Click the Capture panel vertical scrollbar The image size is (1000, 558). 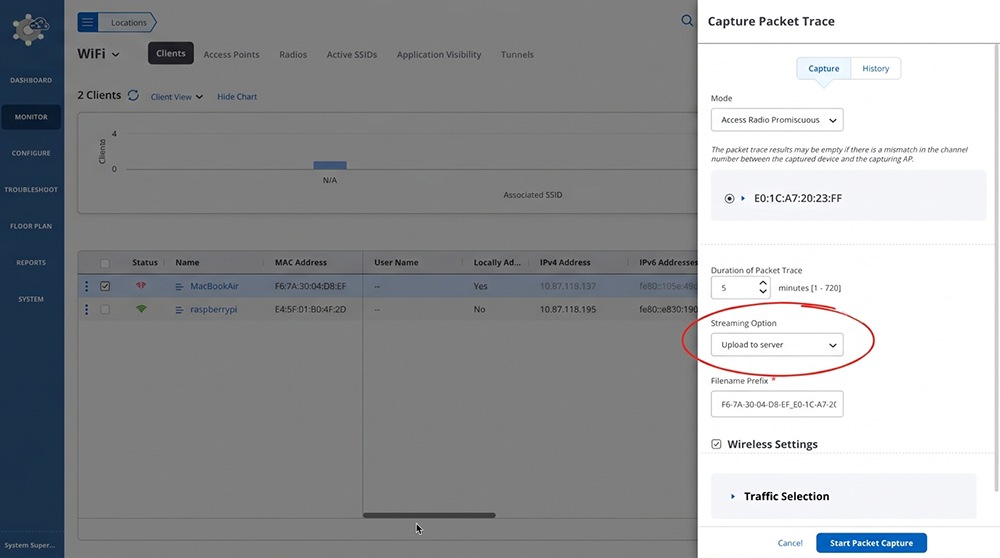click(996, 268)
